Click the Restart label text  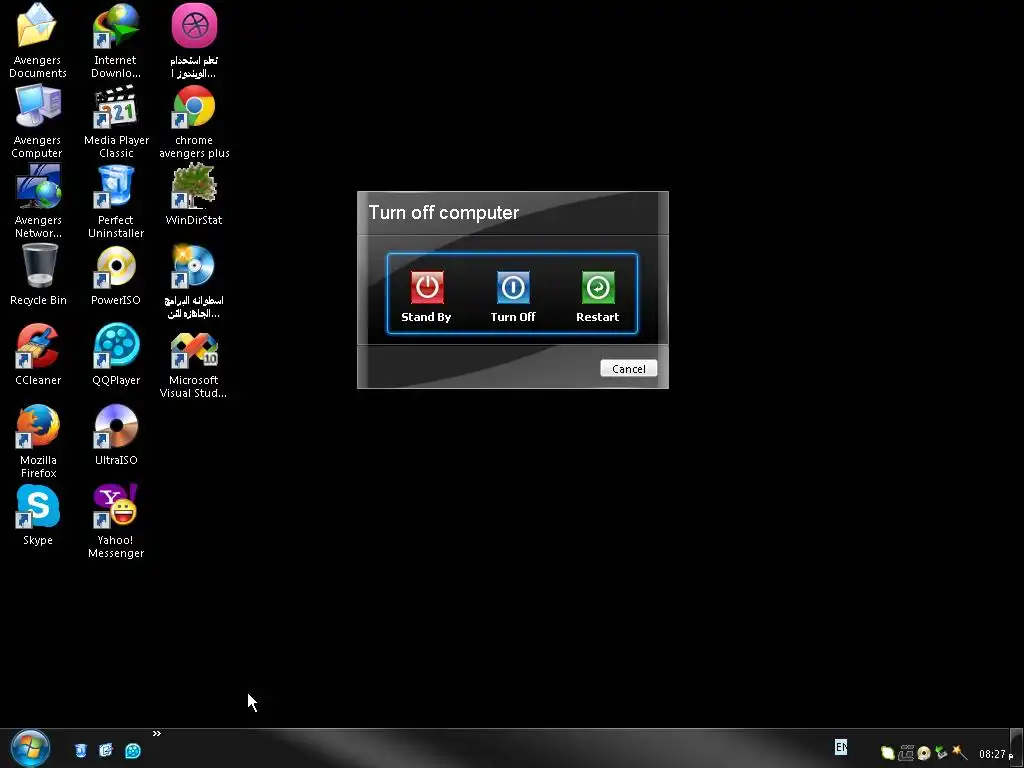pos(598,317)
